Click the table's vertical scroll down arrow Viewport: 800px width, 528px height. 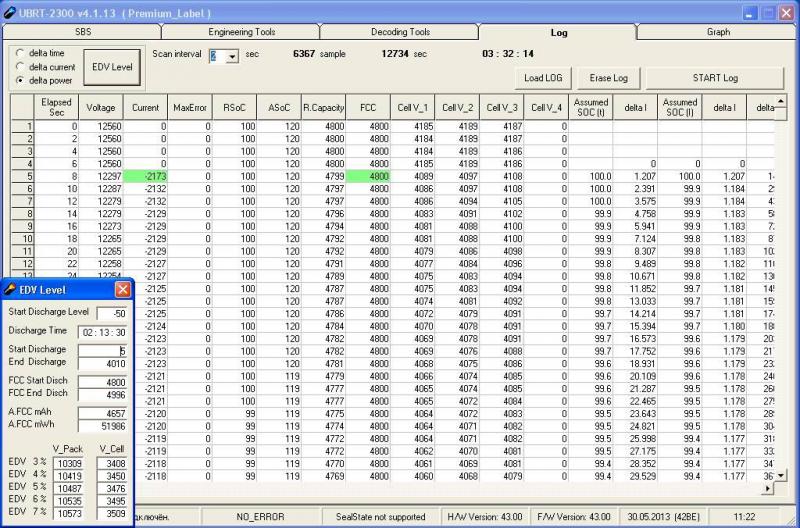[x=781, y=476]
